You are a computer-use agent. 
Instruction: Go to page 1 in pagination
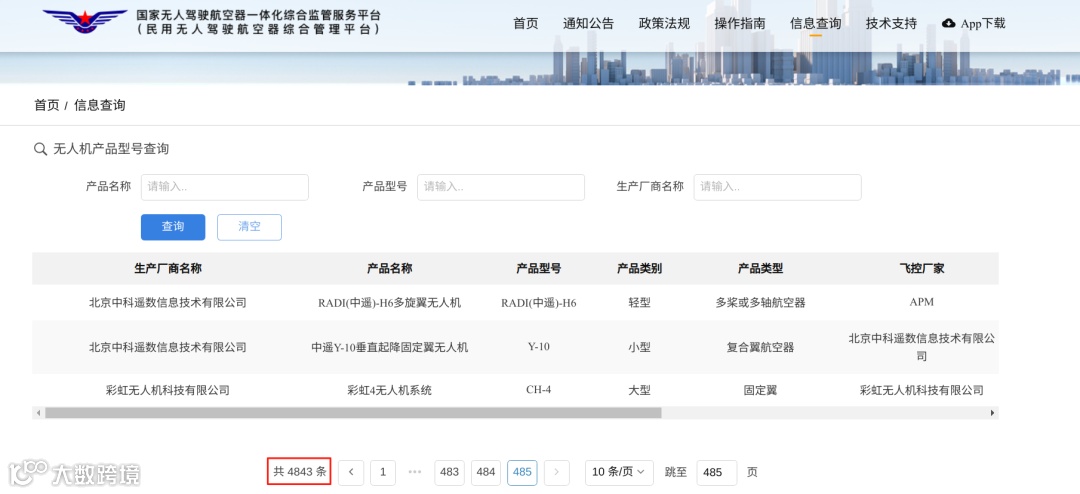[383, 472]
